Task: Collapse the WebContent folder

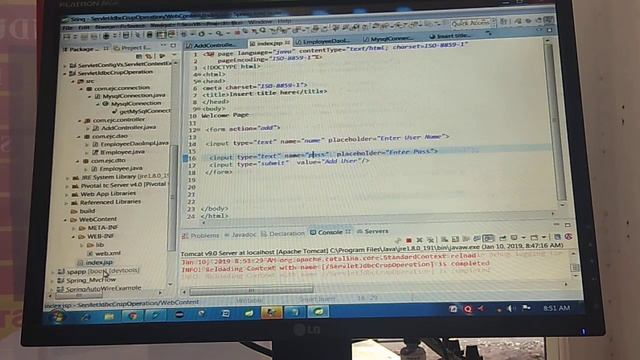Action: point(65,220)
